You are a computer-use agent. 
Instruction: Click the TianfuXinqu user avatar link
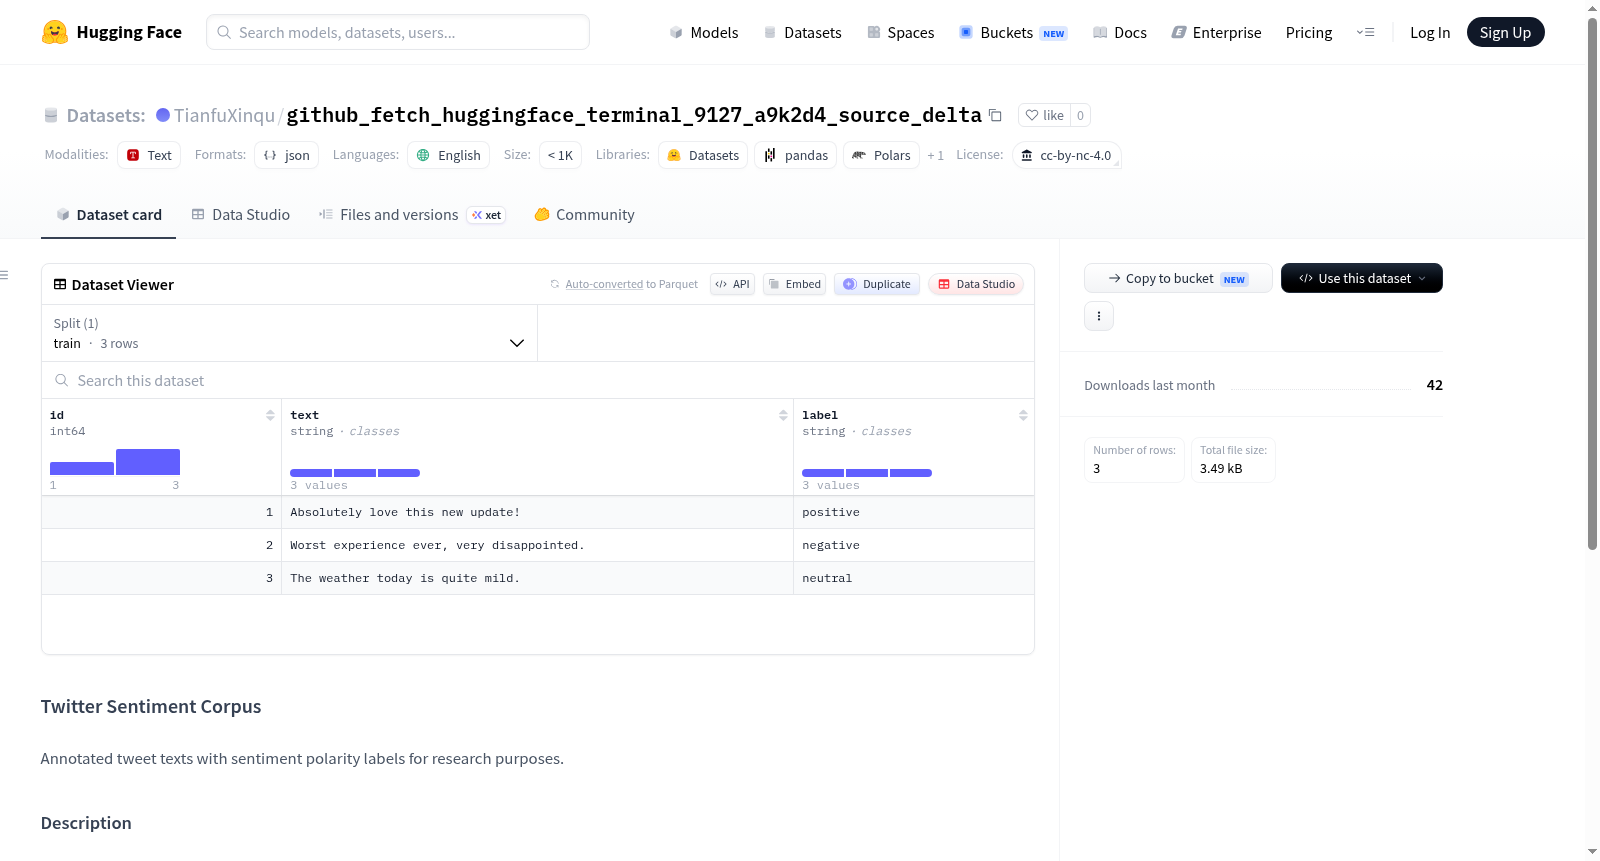tap(163, 115)
